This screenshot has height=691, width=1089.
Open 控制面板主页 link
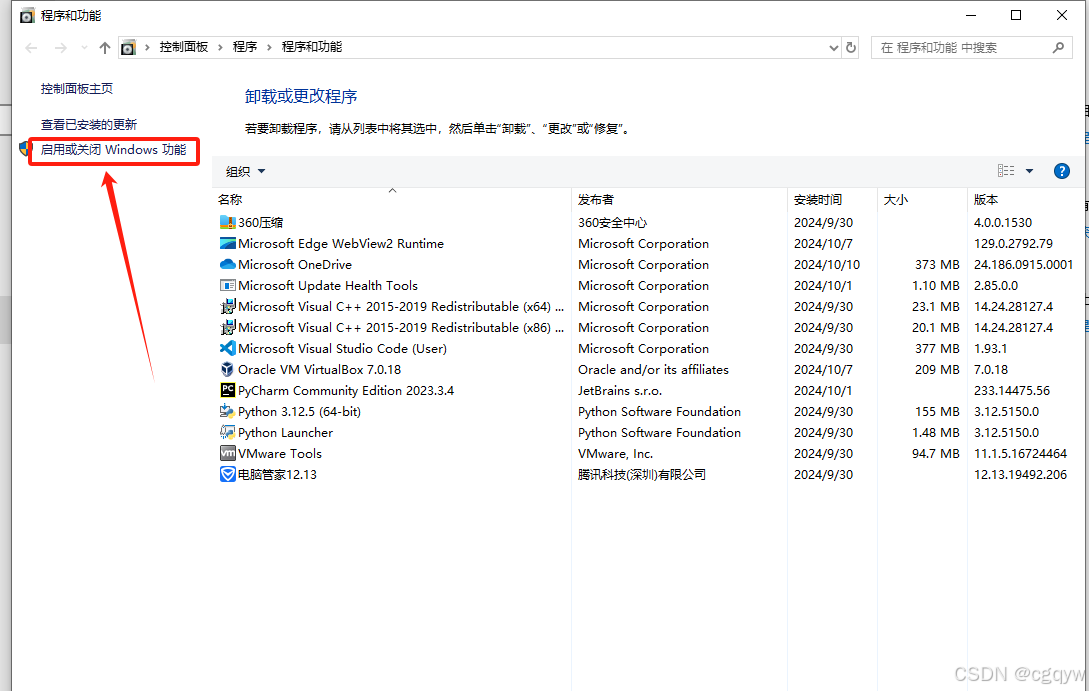[76, 88]
